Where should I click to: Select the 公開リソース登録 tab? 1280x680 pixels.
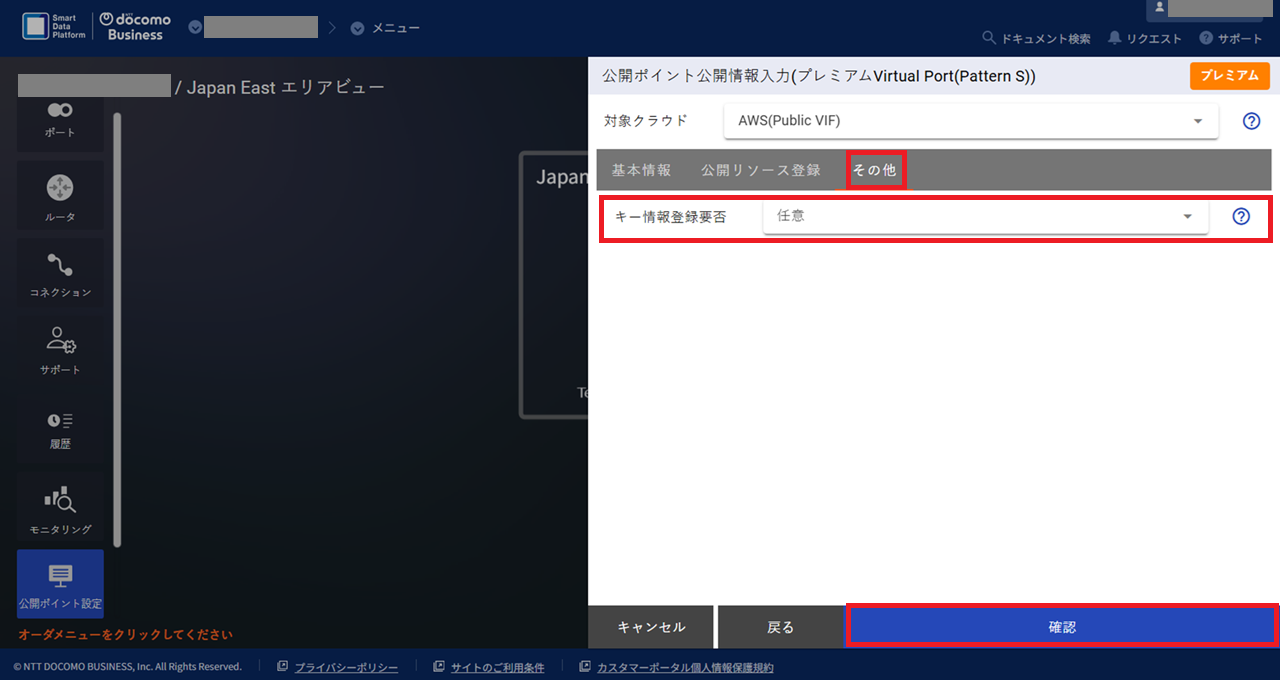coord(760,170)
